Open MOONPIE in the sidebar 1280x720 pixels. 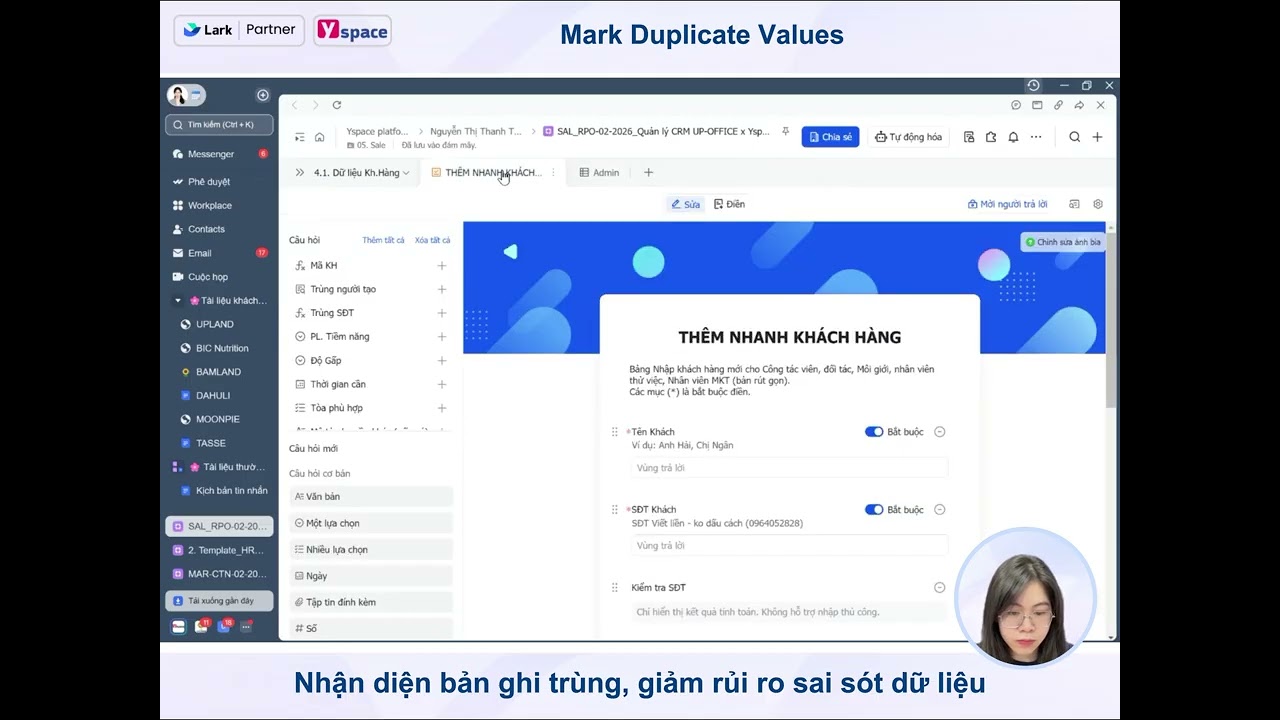click(217, 420)
